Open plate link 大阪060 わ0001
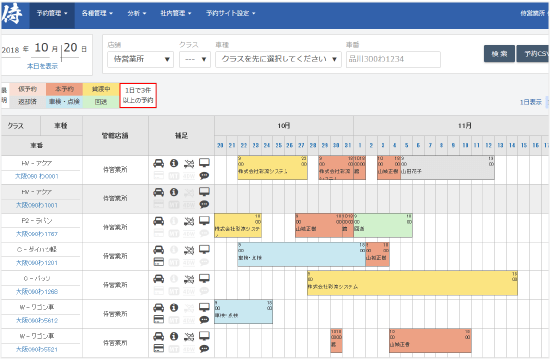This screenshot has height=360, width=550. coord(36,176)
